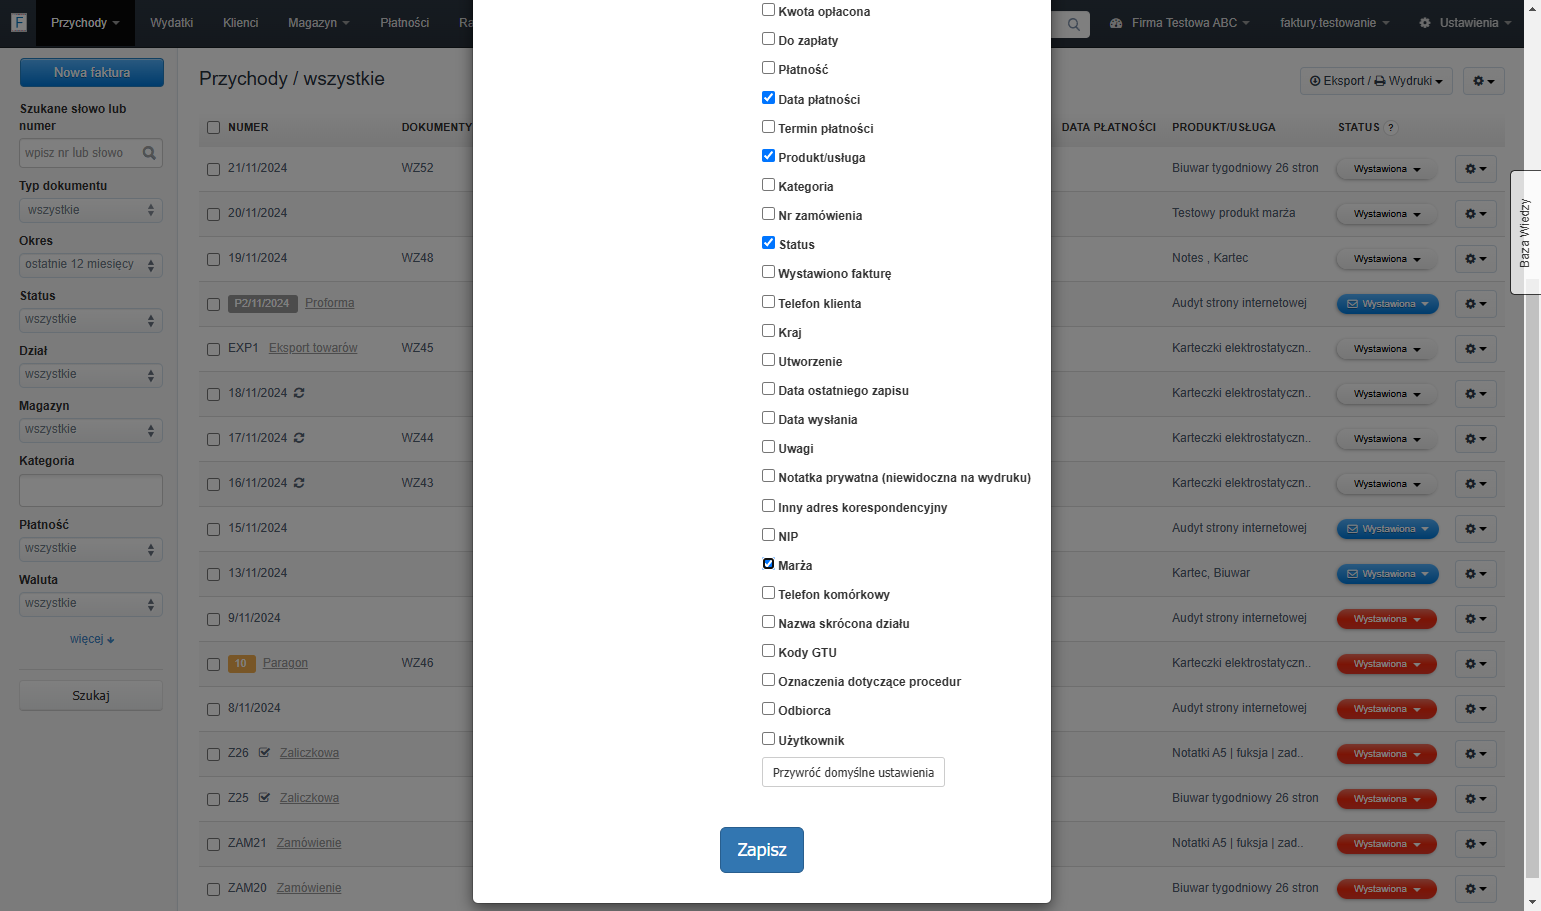Screen dimensions: 1541x911
Task: Click the search magnifier icon in top bar
Action: pyautogui.click(x=1073, y=24)
